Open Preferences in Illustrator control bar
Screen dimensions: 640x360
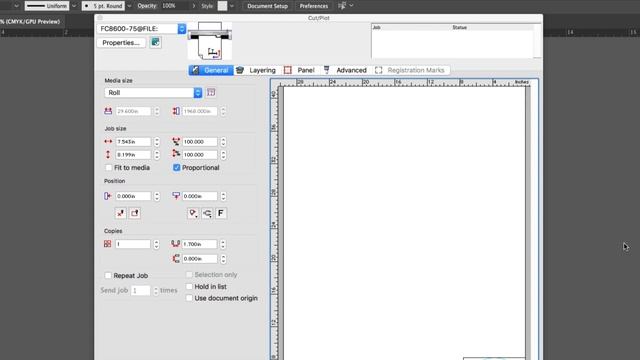point(313,6)
